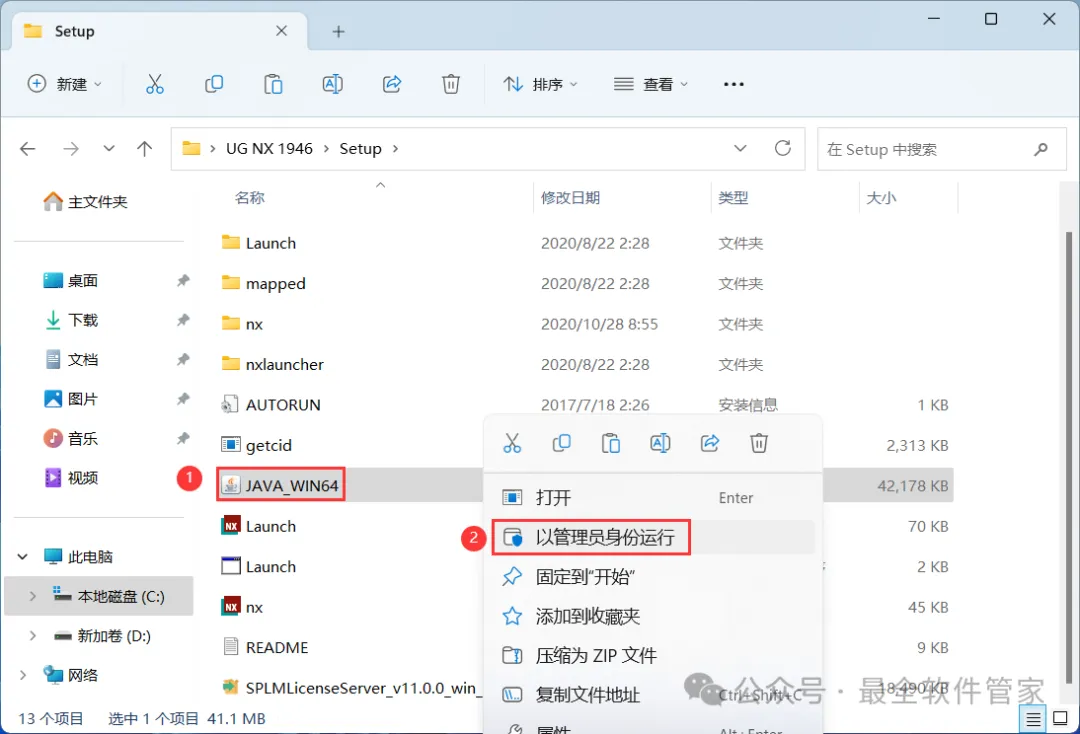Open the 排序 (Sort) dropdown
Image resolution: width=1080 pixels, height=734 pixels.
pyautogui.click(x=541, y=84)
